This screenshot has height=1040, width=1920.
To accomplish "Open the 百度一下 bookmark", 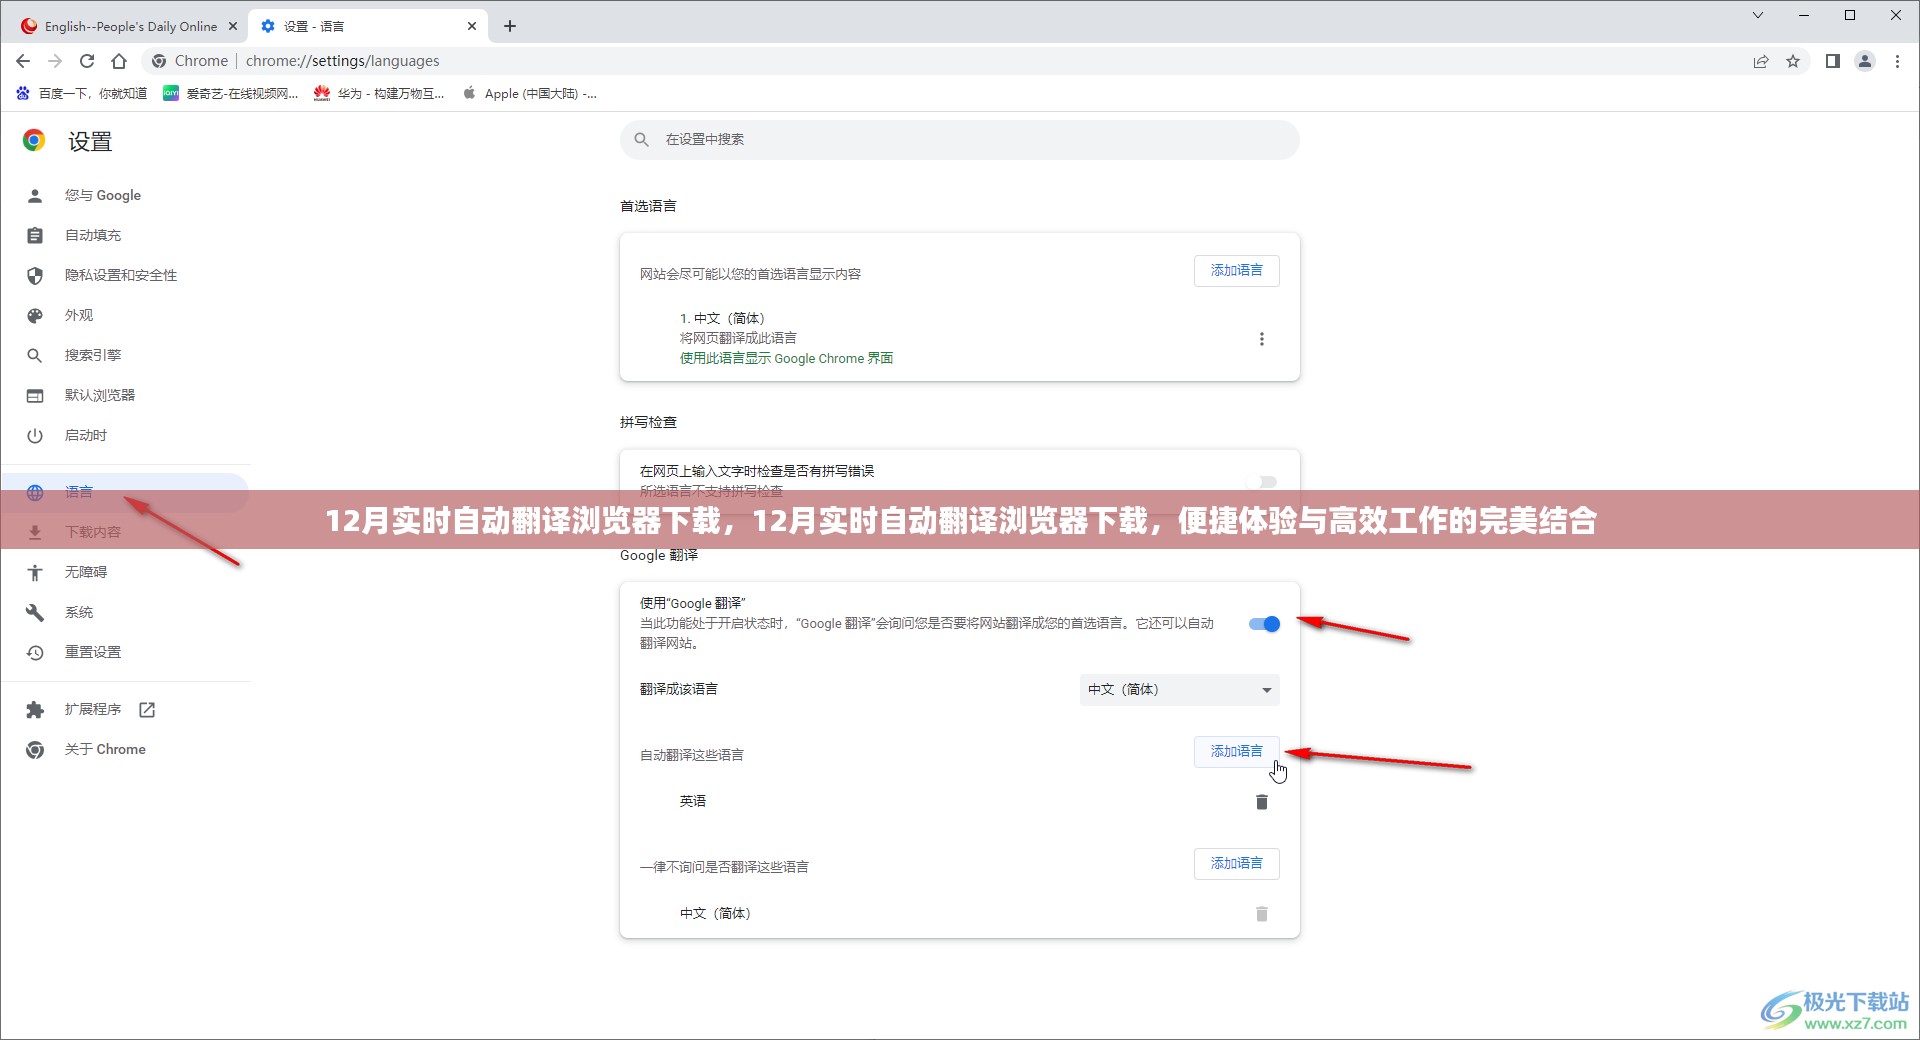I will tap(82, 93).
